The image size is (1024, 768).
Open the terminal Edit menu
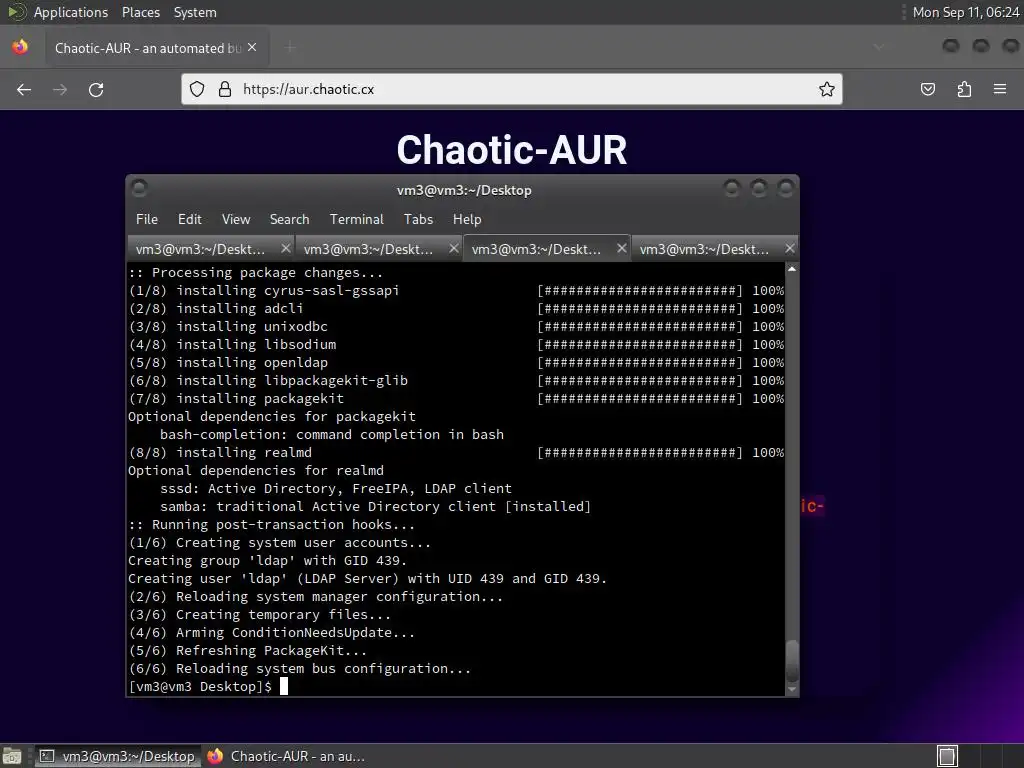click(x=190, y=219)
